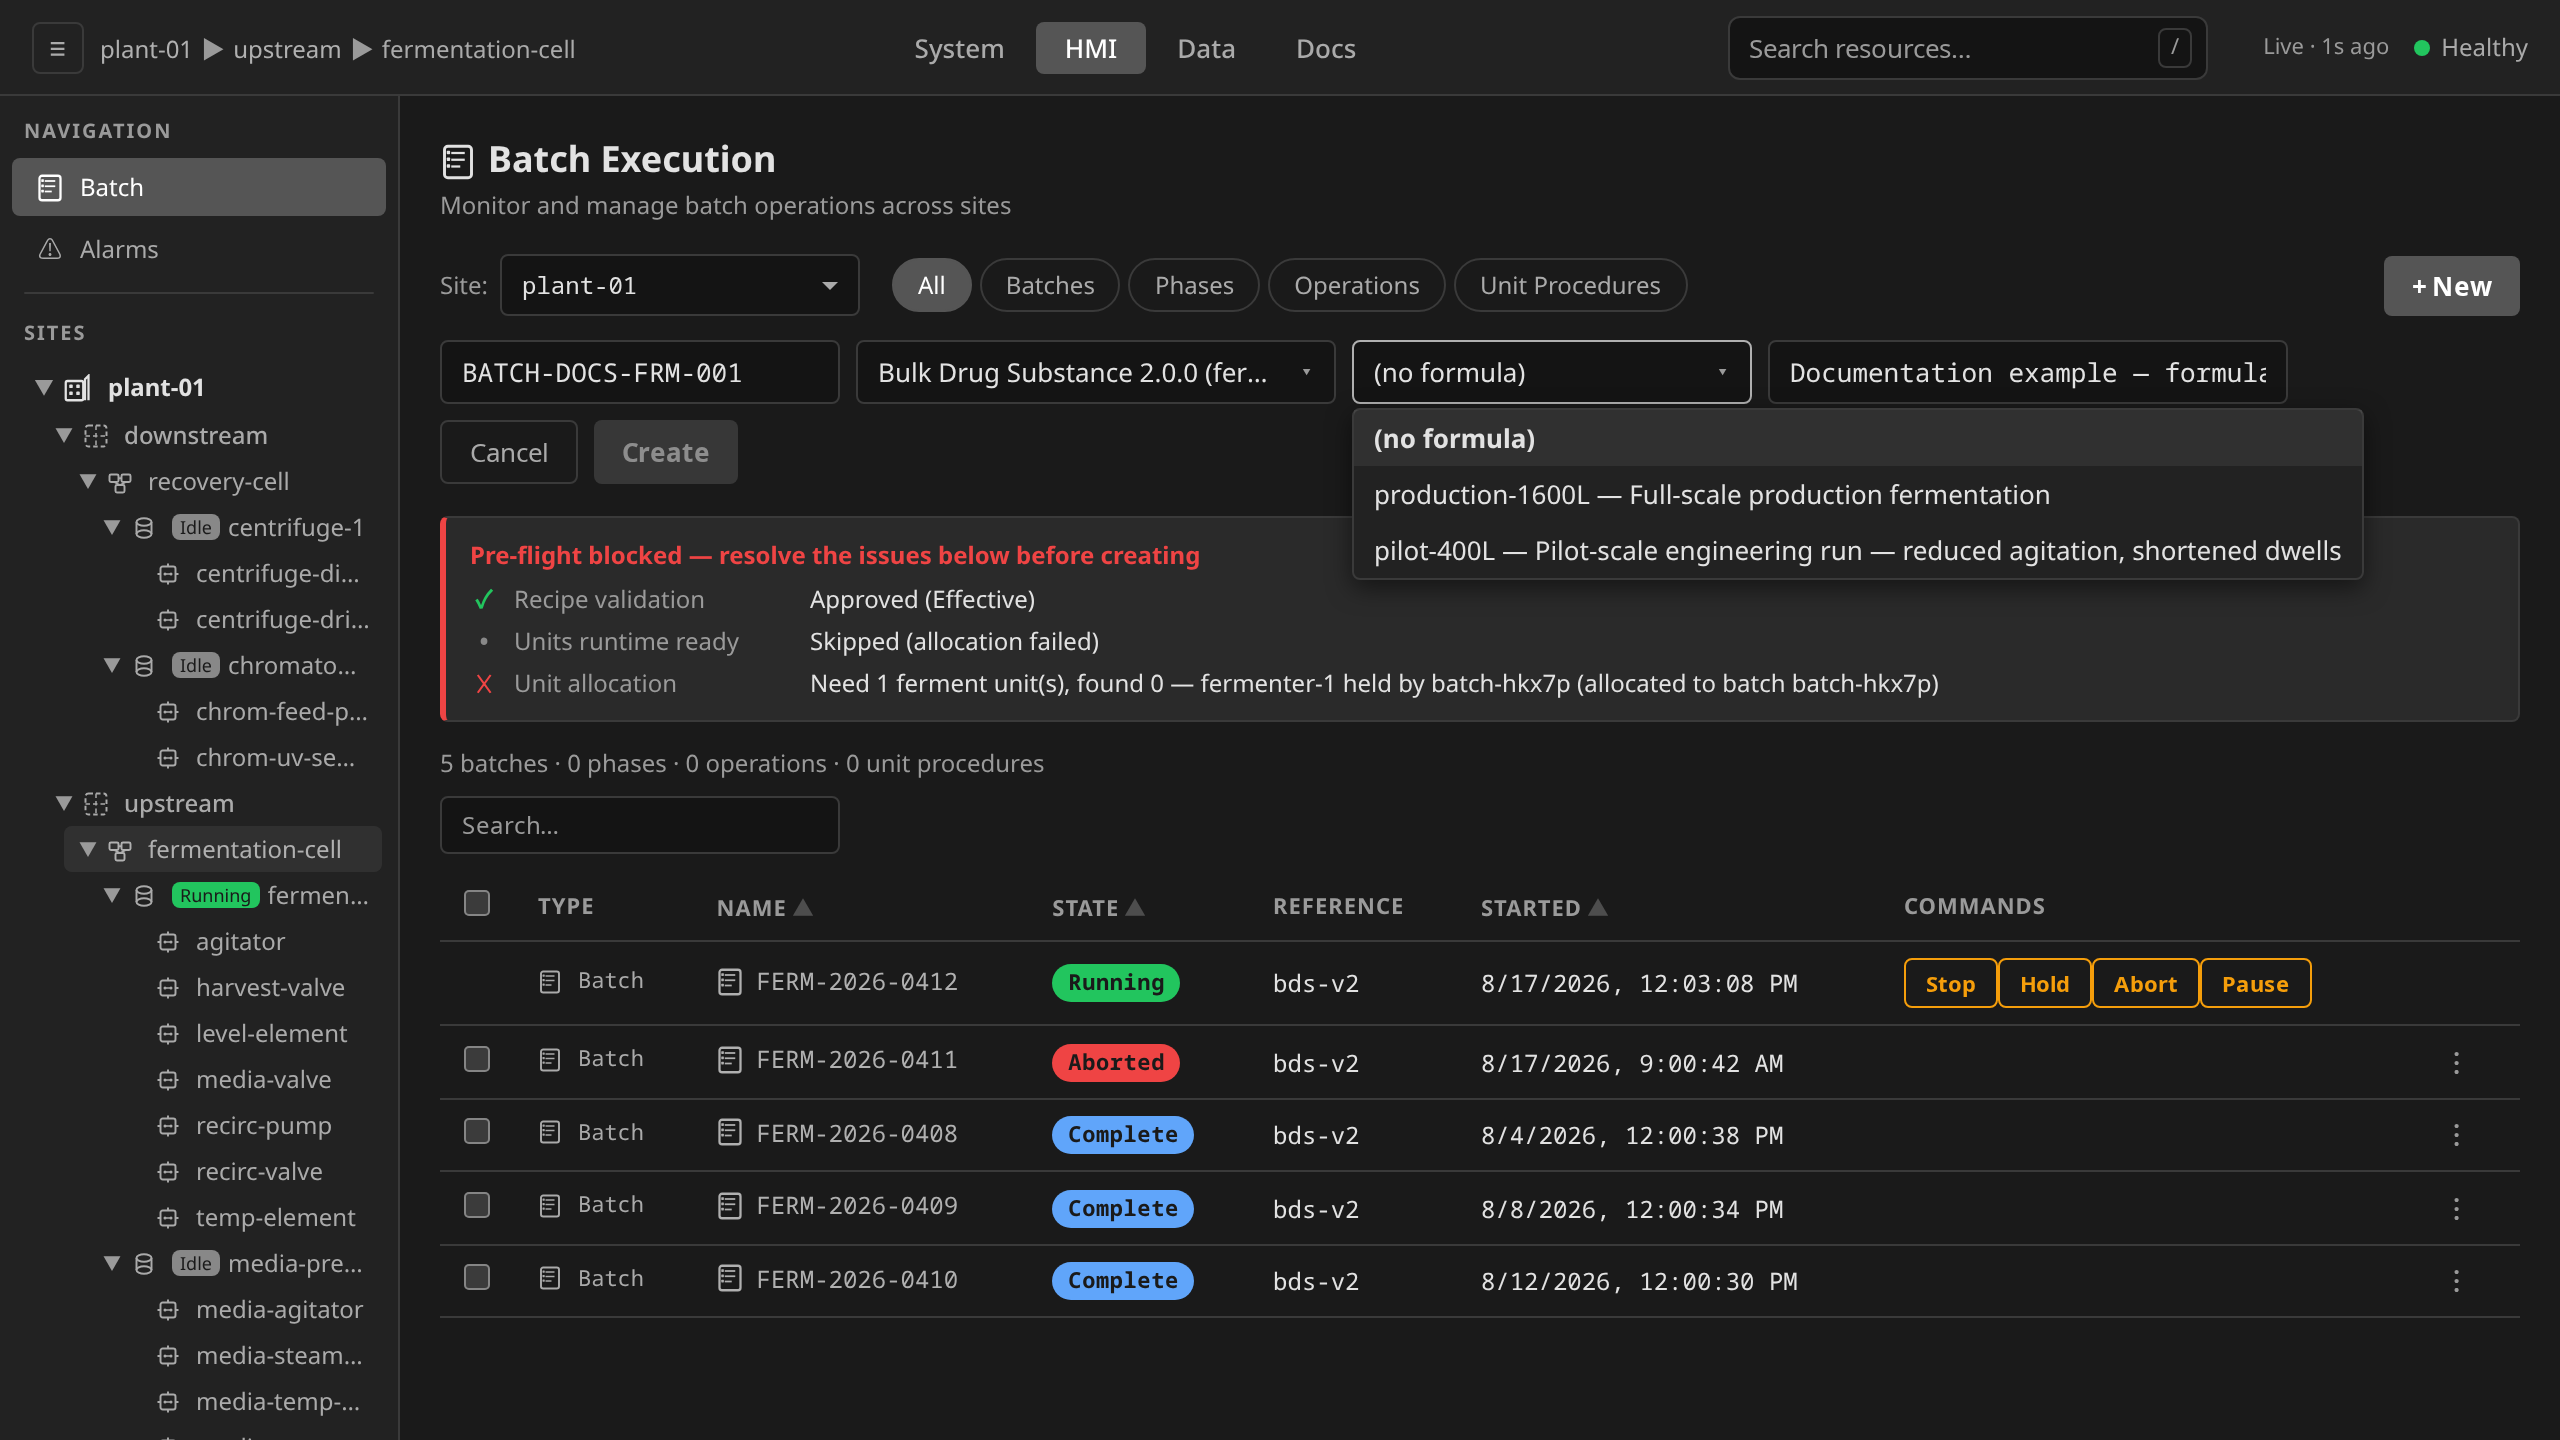The image size is (2560, 1440).
Task: Open row menu for FERM-2026-0410
Action: pyautogui.click(x=2456, y=1281)
